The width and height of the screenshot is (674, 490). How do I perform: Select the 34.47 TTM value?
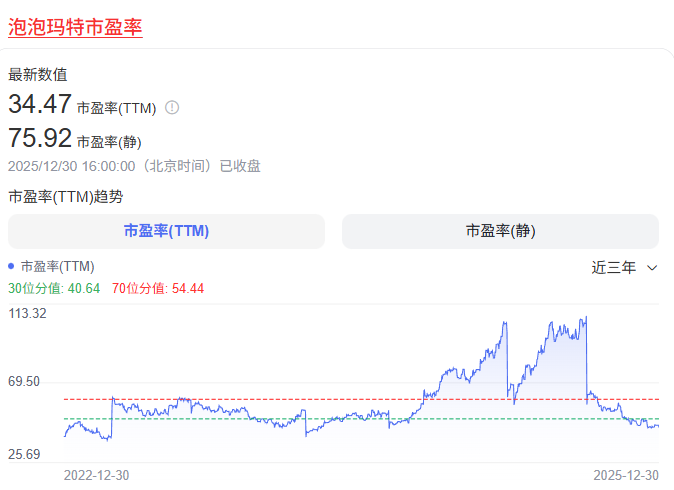39,104
